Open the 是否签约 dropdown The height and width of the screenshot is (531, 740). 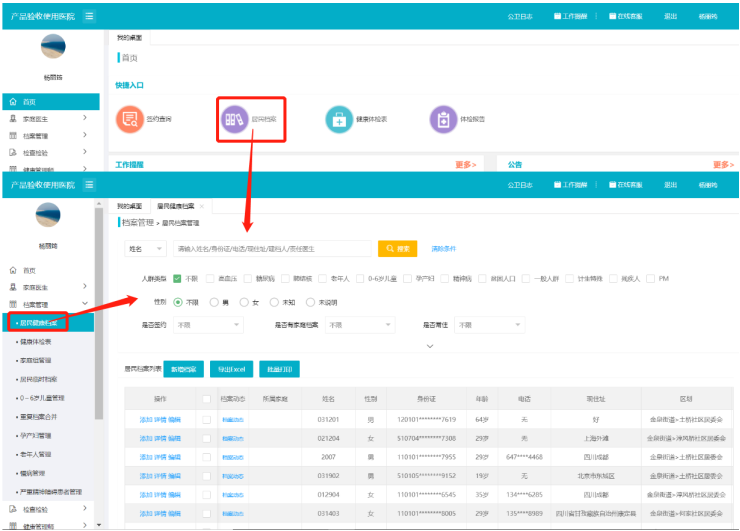tap(208, 325)
